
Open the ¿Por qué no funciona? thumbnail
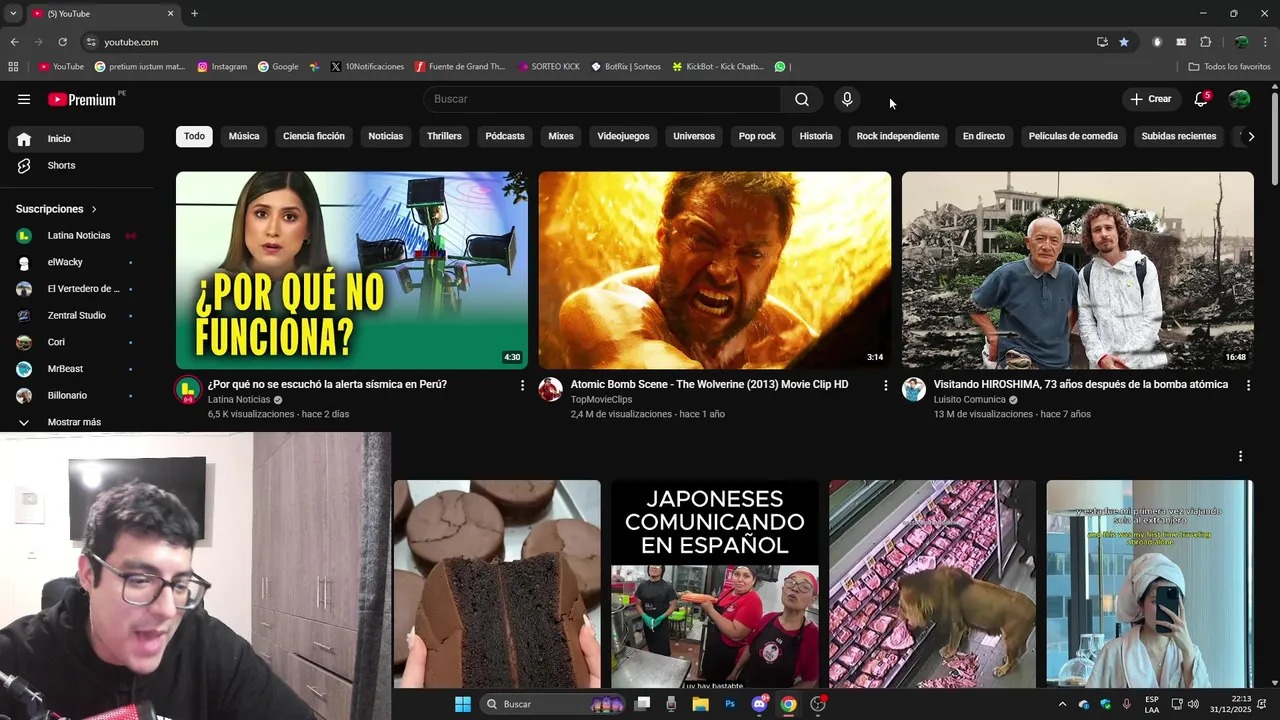[352, 270]
